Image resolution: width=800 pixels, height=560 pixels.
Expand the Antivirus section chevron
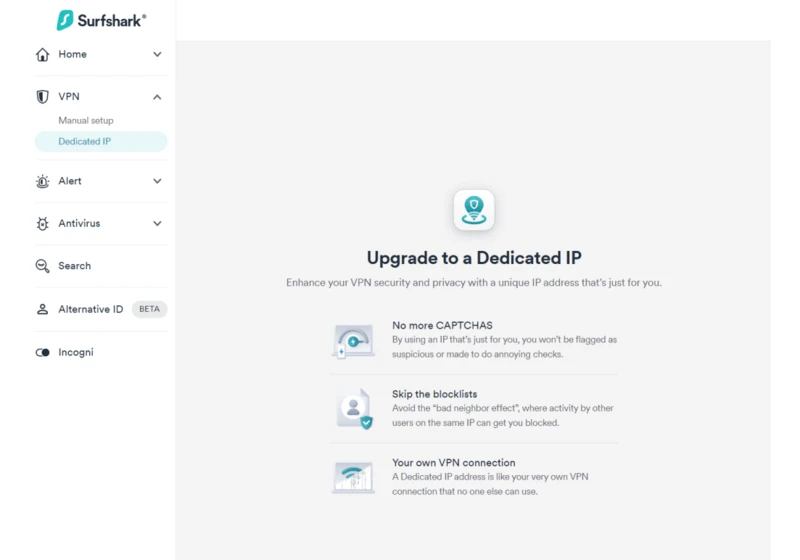click(157, 223)
